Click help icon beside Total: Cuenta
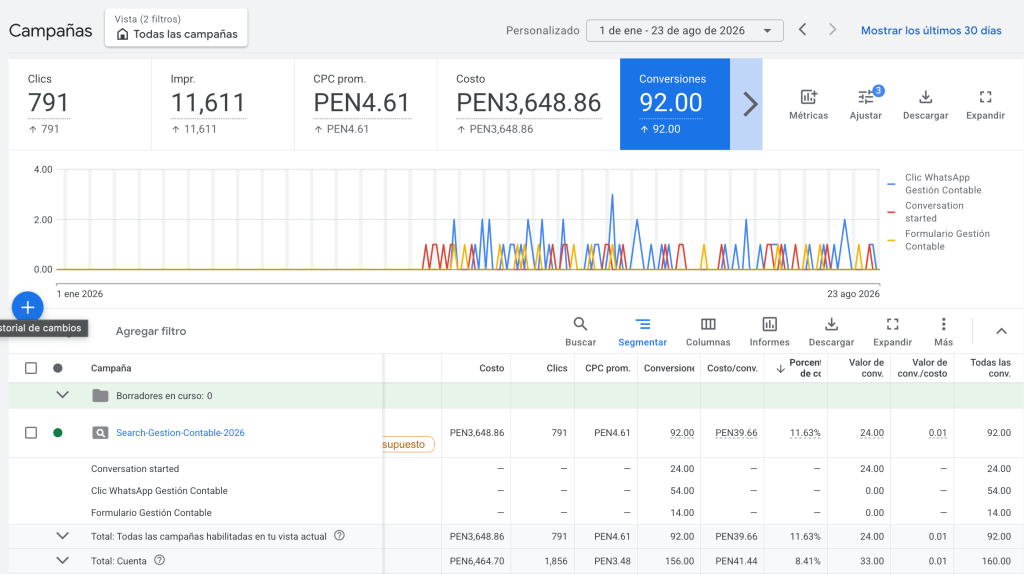The image size is (1024, 574). click(159, 560)
